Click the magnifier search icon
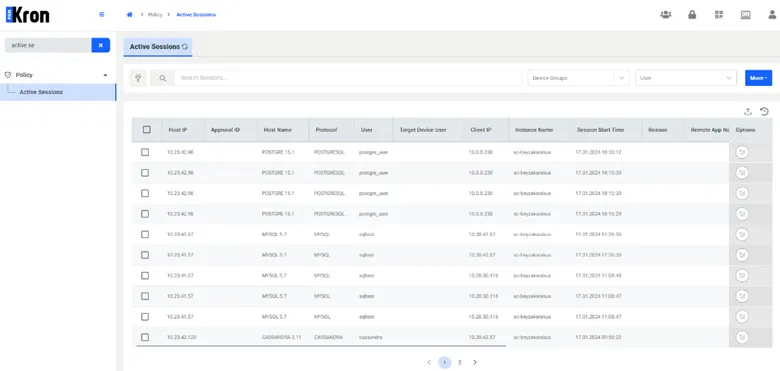The width and height of the screenshot is (780, 371). 163,78
